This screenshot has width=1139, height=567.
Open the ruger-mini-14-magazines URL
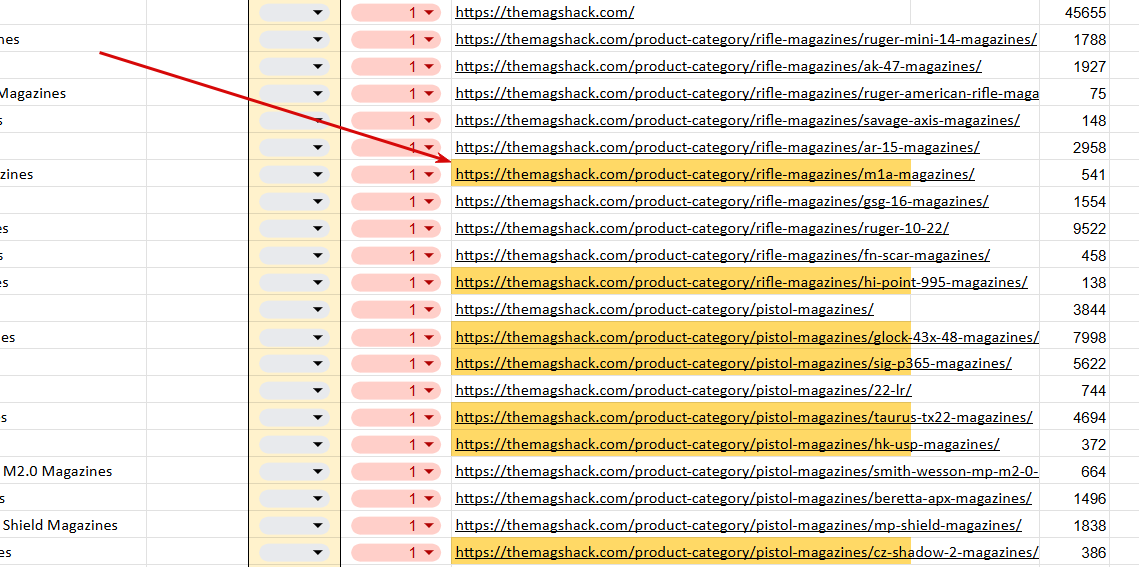746,39
